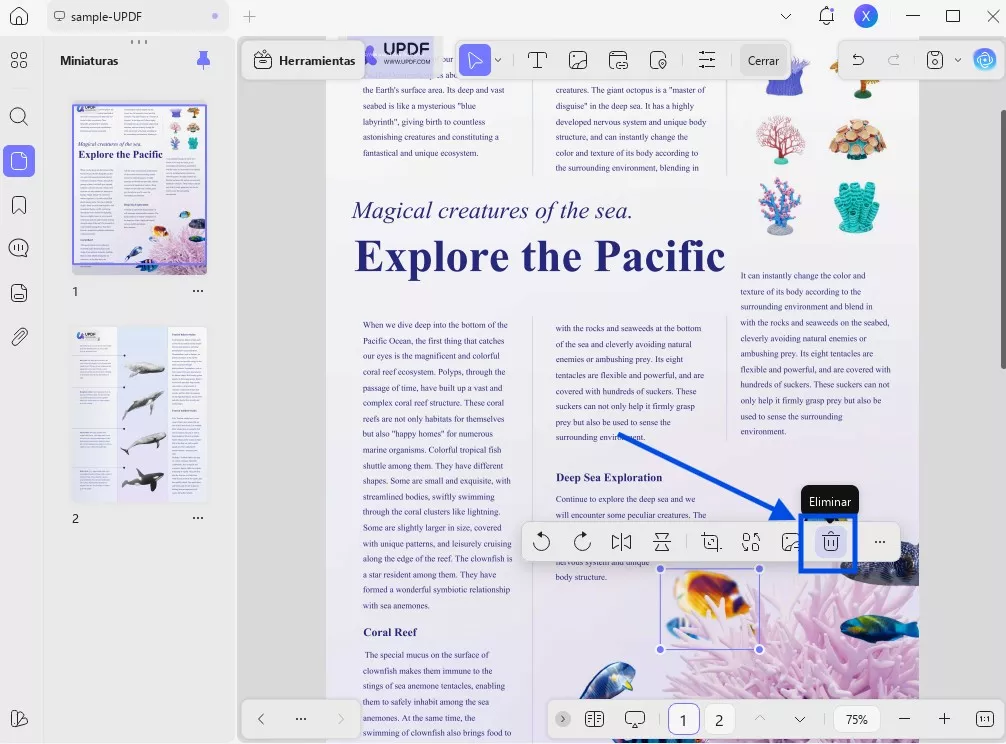Click the Miniaturas panel drag handle dots
Image resolution: width=1006 pixels, height=744 pixels.
(x=139, y=42)
